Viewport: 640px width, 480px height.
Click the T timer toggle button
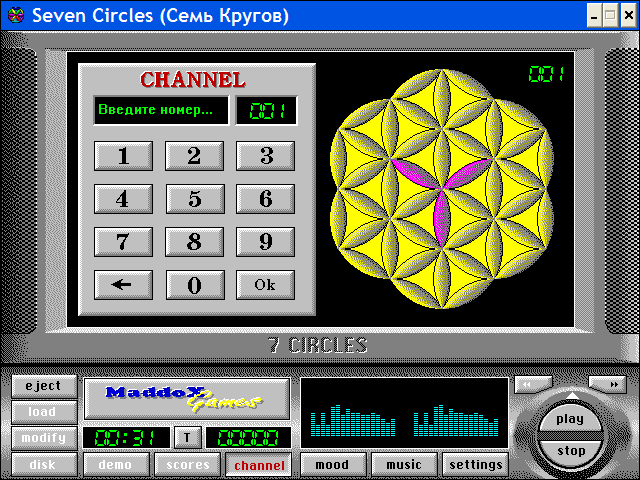tap(188, 438)
